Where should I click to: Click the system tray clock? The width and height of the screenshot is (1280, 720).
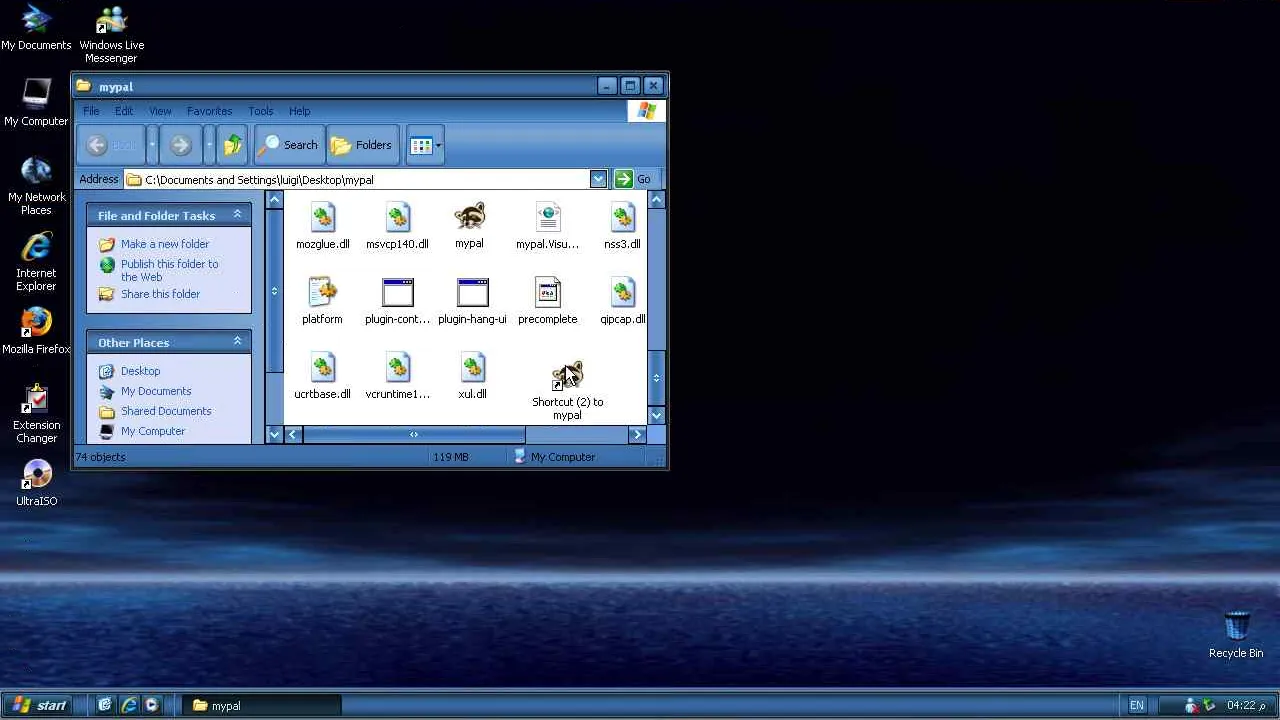1246,705
